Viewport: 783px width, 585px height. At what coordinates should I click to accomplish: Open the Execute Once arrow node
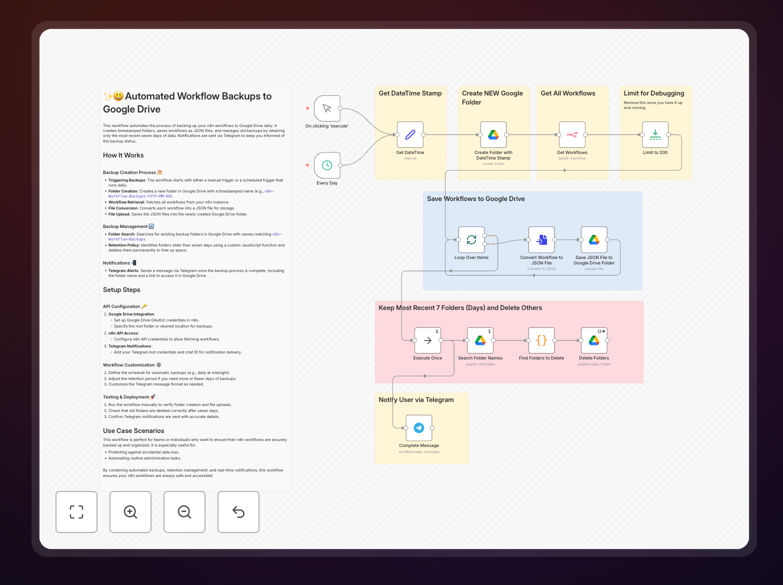point(427,340)
